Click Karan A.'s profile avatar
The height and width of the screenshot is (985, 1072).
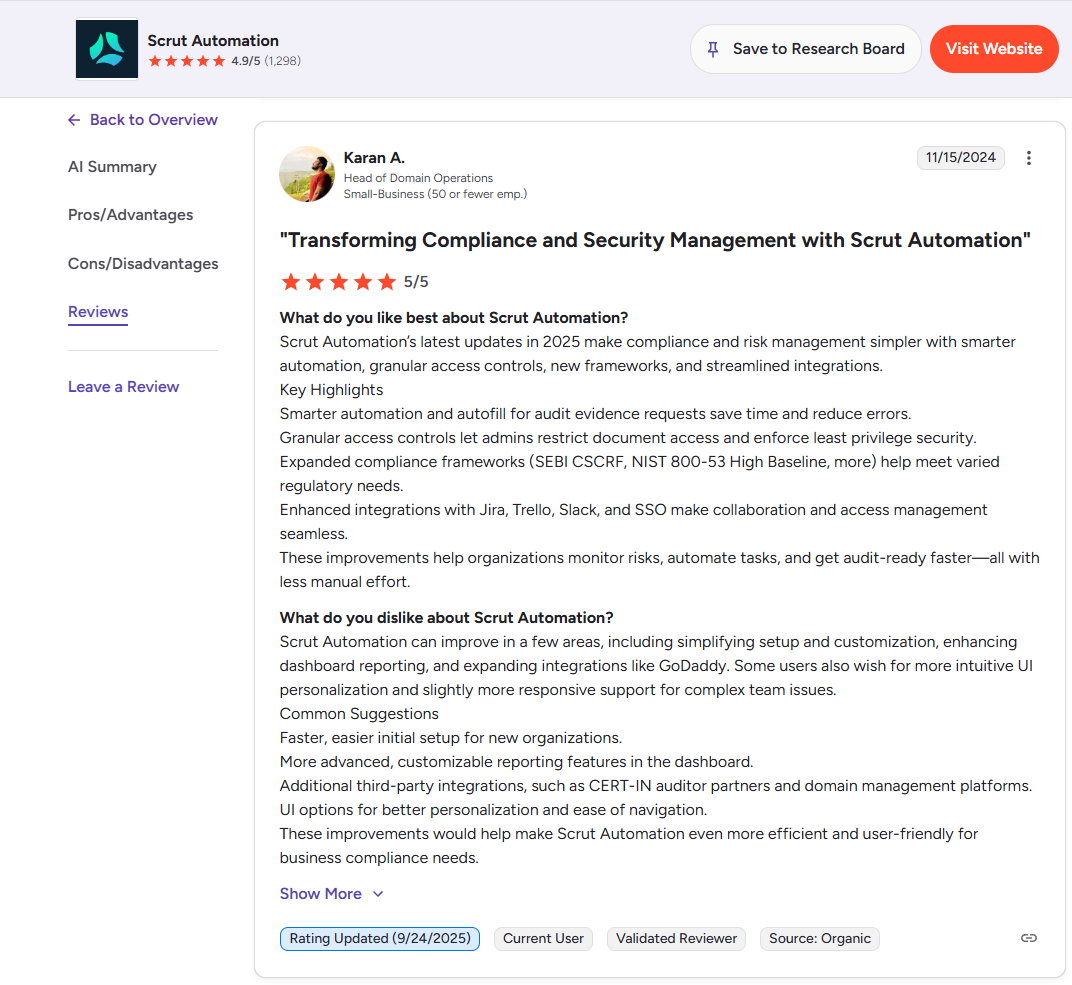coord(307,174)
